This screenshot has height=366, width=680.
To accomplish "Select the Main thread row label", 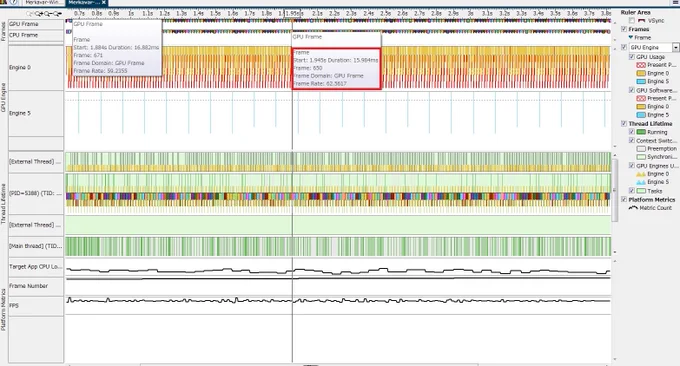I will coord(36,246).
